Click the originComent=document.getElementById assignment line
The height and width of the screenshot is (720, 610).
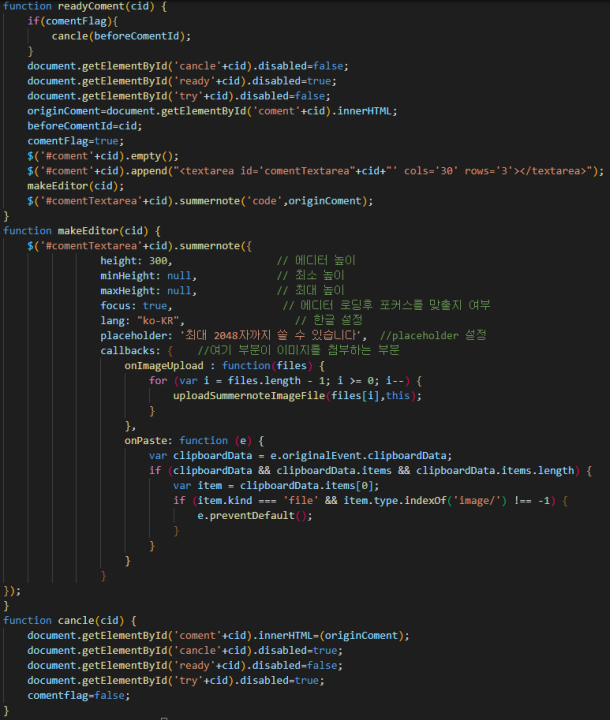[212, 111]
